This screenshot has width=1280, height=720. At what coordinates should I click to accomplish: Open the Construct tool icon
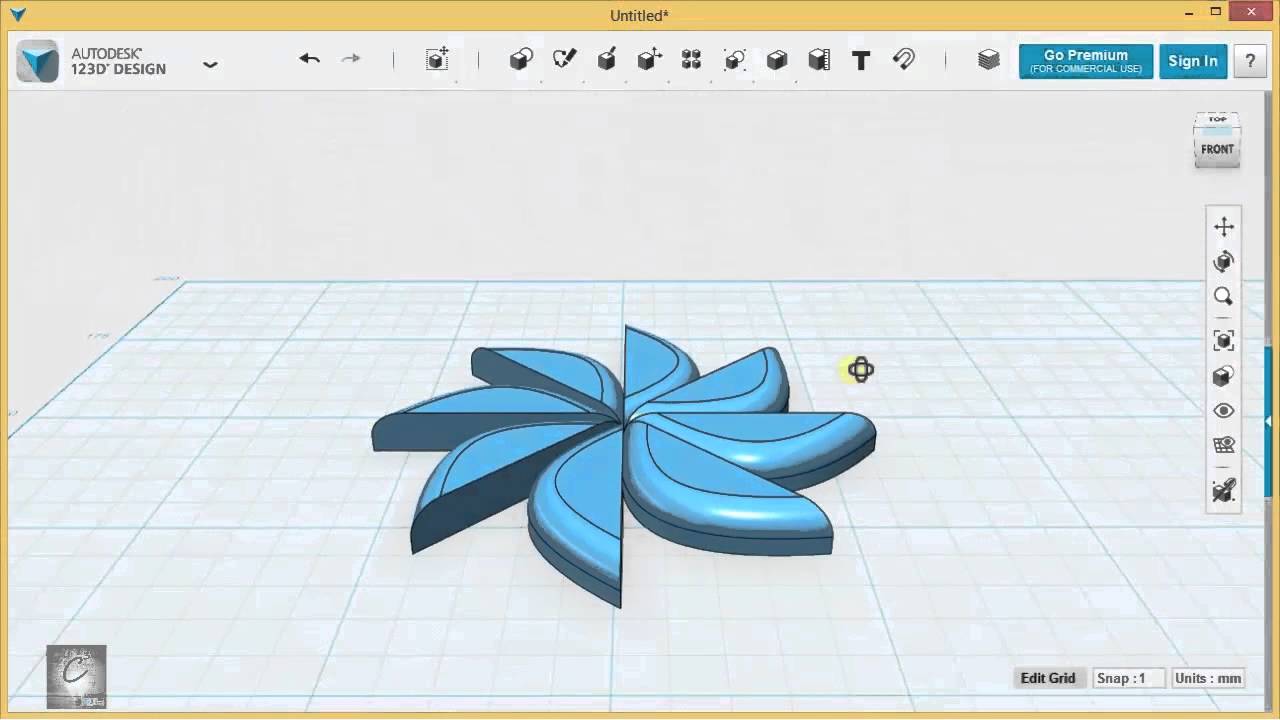606,60
